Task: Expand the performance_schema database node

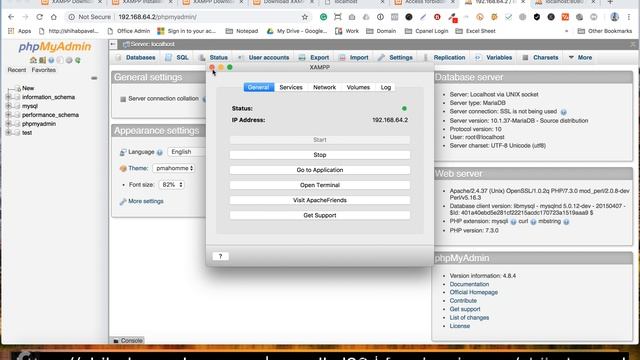Action: [x=8, y=115]
